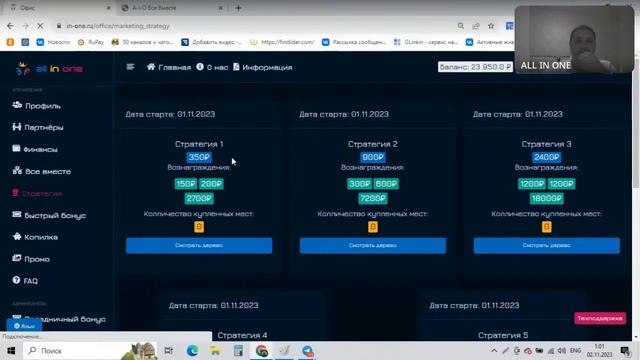
Task: Click the 7200₽ reward badge
Action: (x=373, y=199)
